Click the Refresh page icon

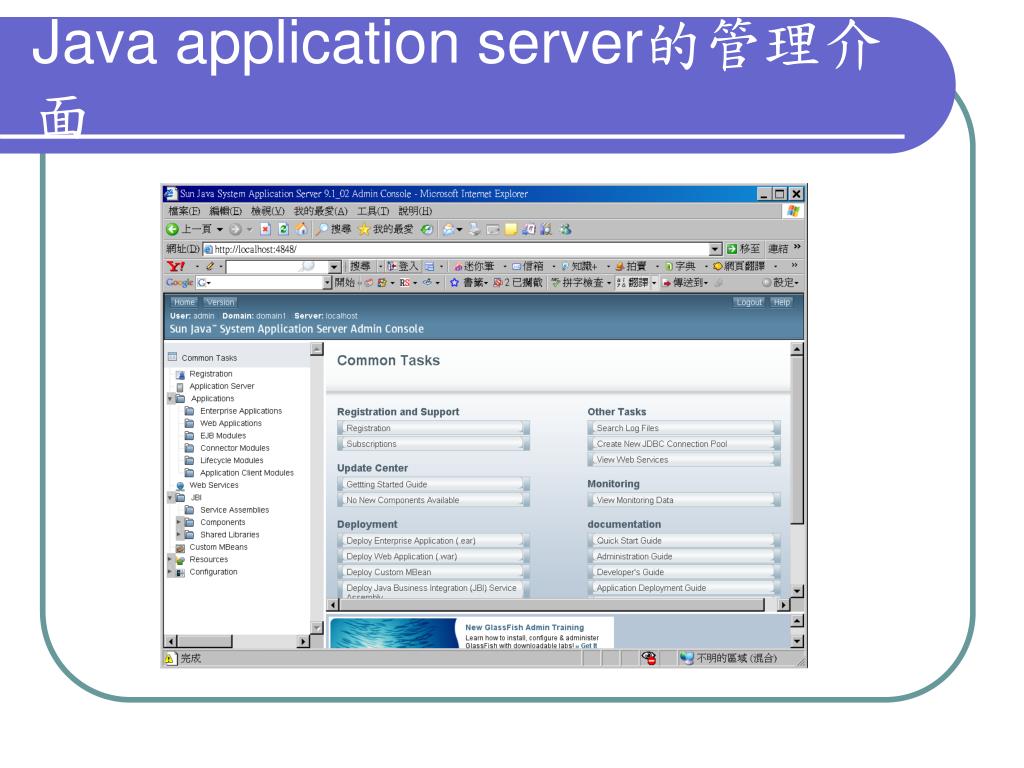(x=283, y=229)
